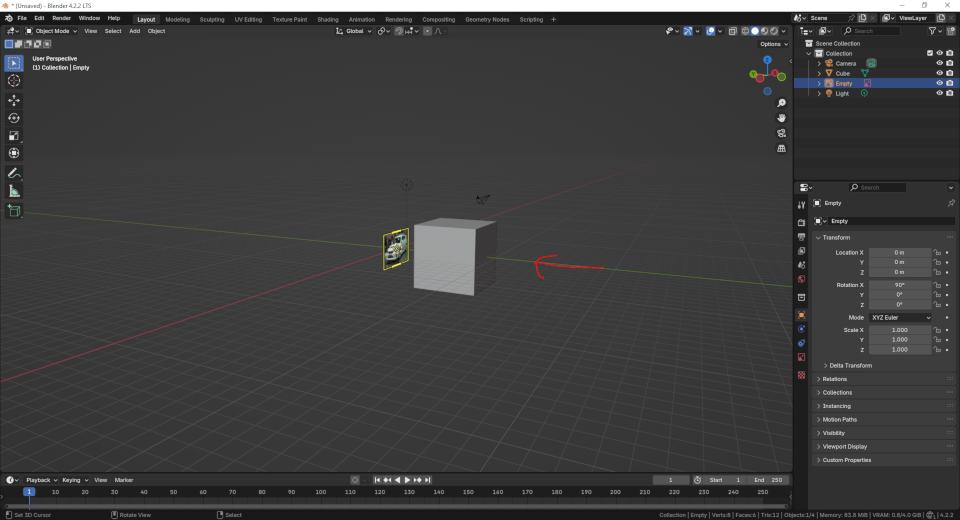The image size is (960, 520).
Task: Select the Measure tool
Action: (x=14, y=191)
